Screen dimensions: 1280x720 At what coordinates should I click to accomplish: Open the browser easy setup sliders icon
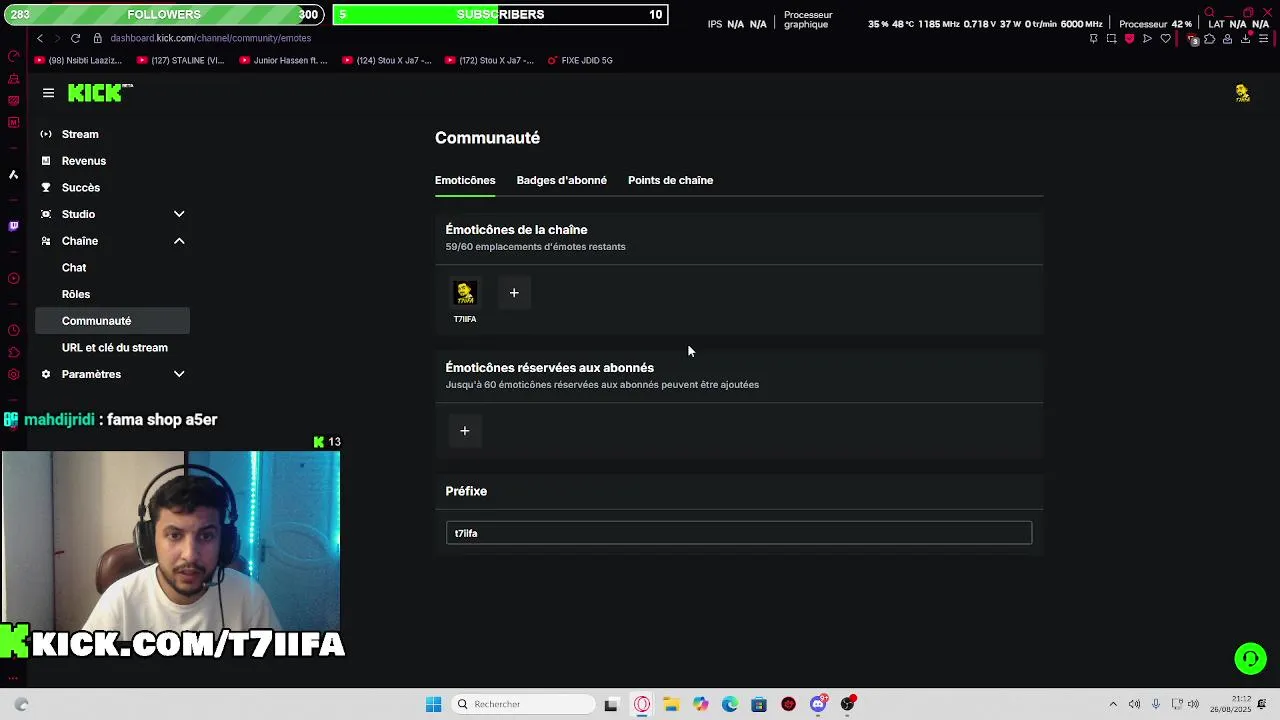(1263, 39)
